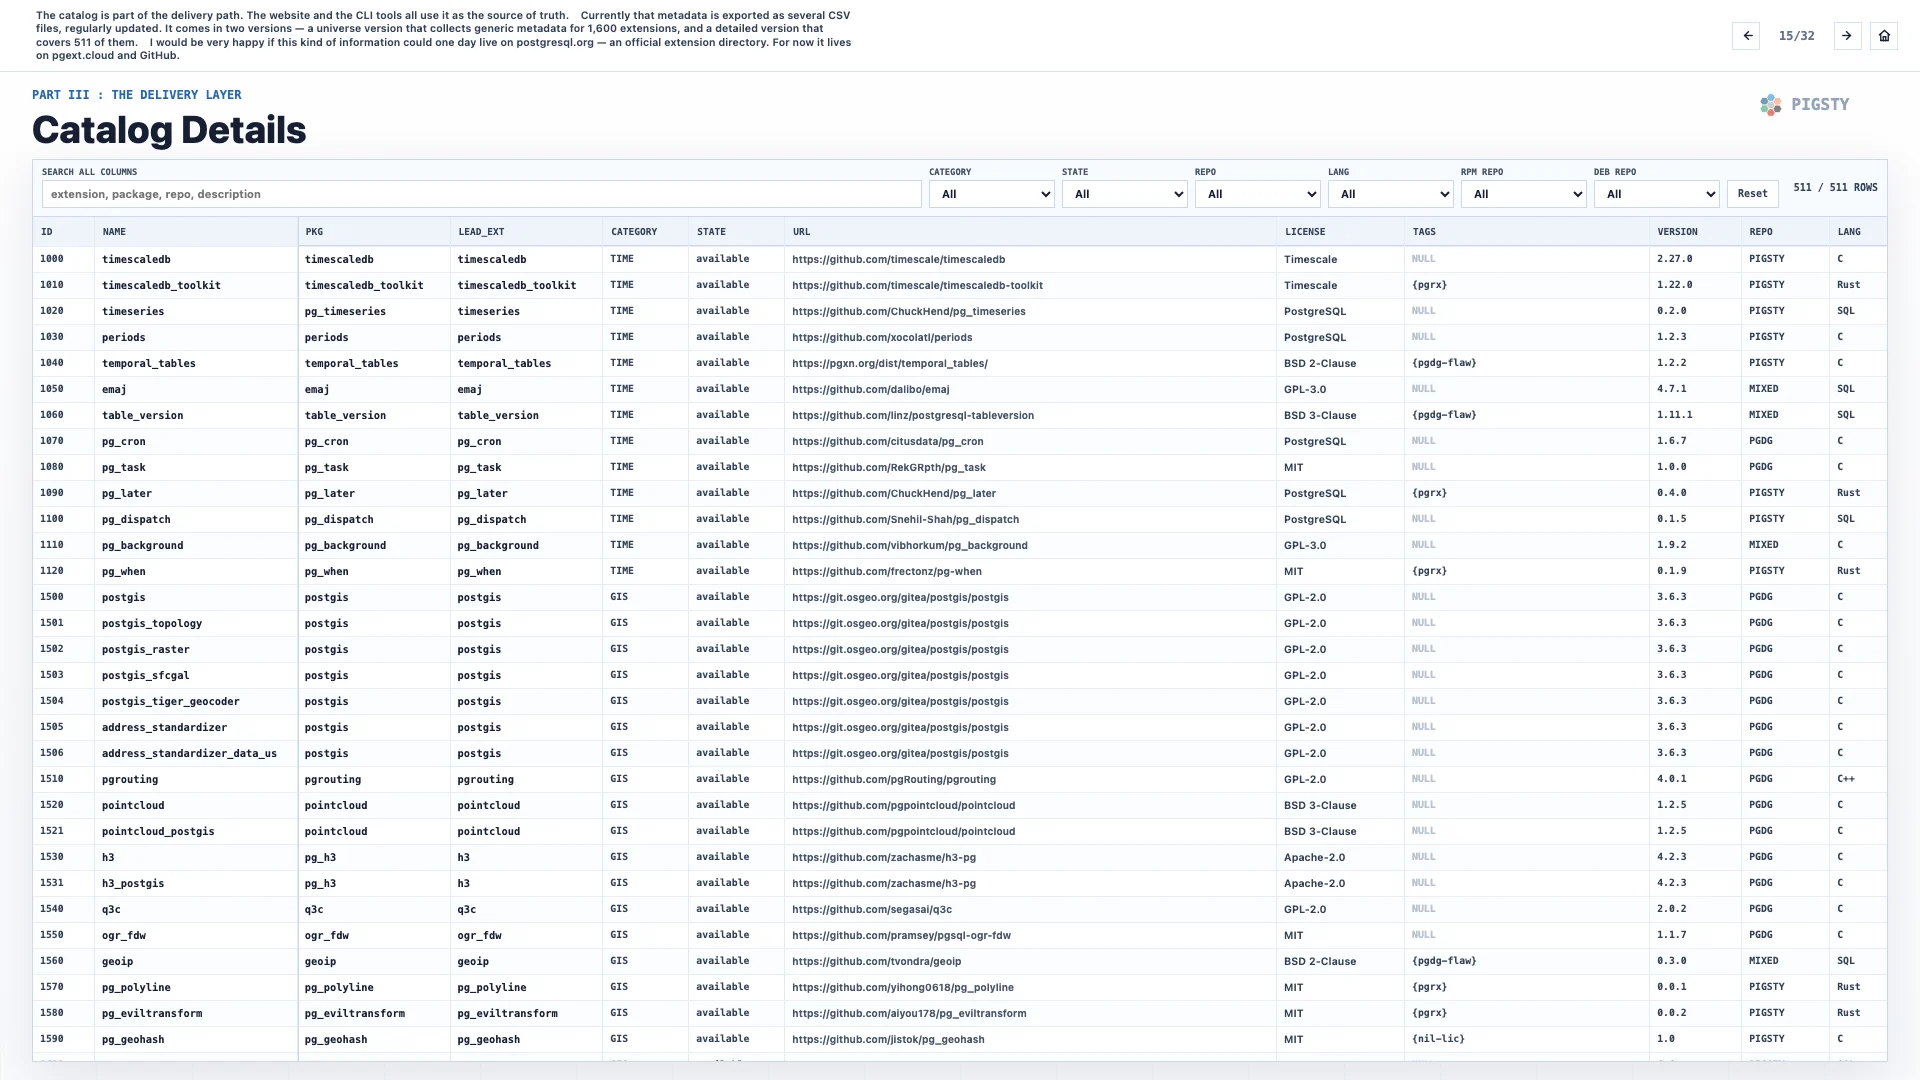Click the 15/32 slide counter
Screen dimensions: 1920x1080
coord(1796,36)
